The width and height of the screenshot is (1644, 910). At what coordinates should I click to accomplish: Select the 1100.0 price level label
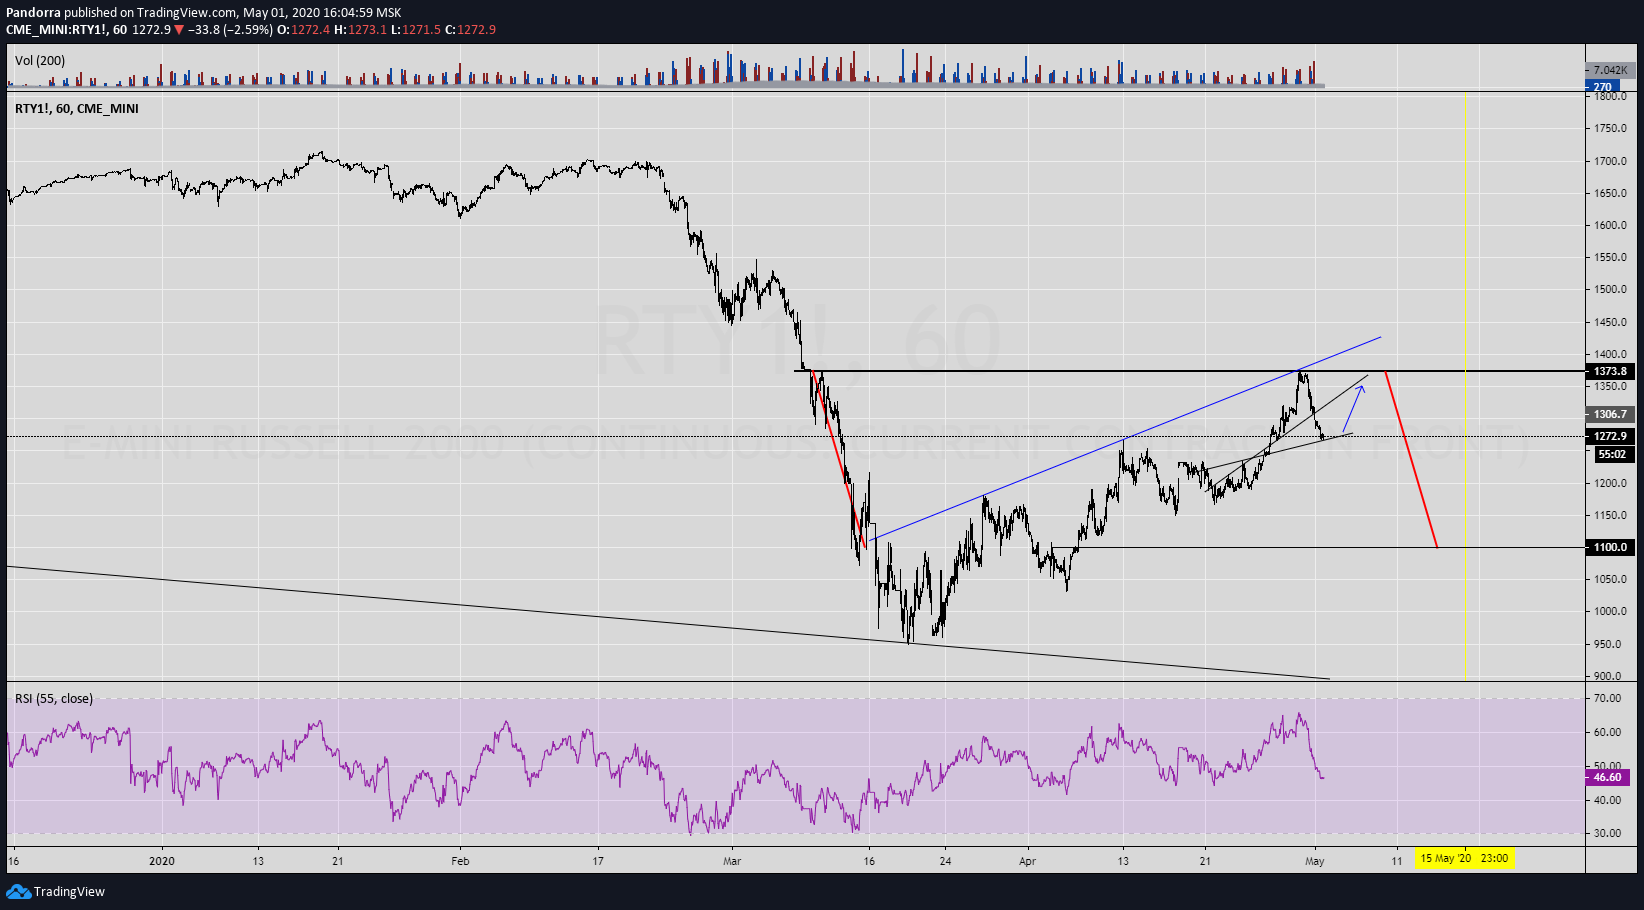[1610, 547]
